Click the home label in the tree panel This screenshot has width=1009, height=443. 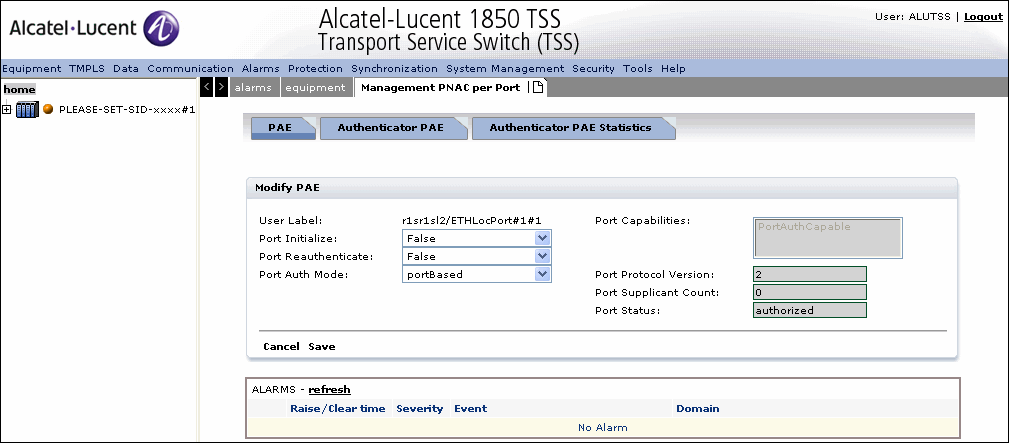(19, 90)
